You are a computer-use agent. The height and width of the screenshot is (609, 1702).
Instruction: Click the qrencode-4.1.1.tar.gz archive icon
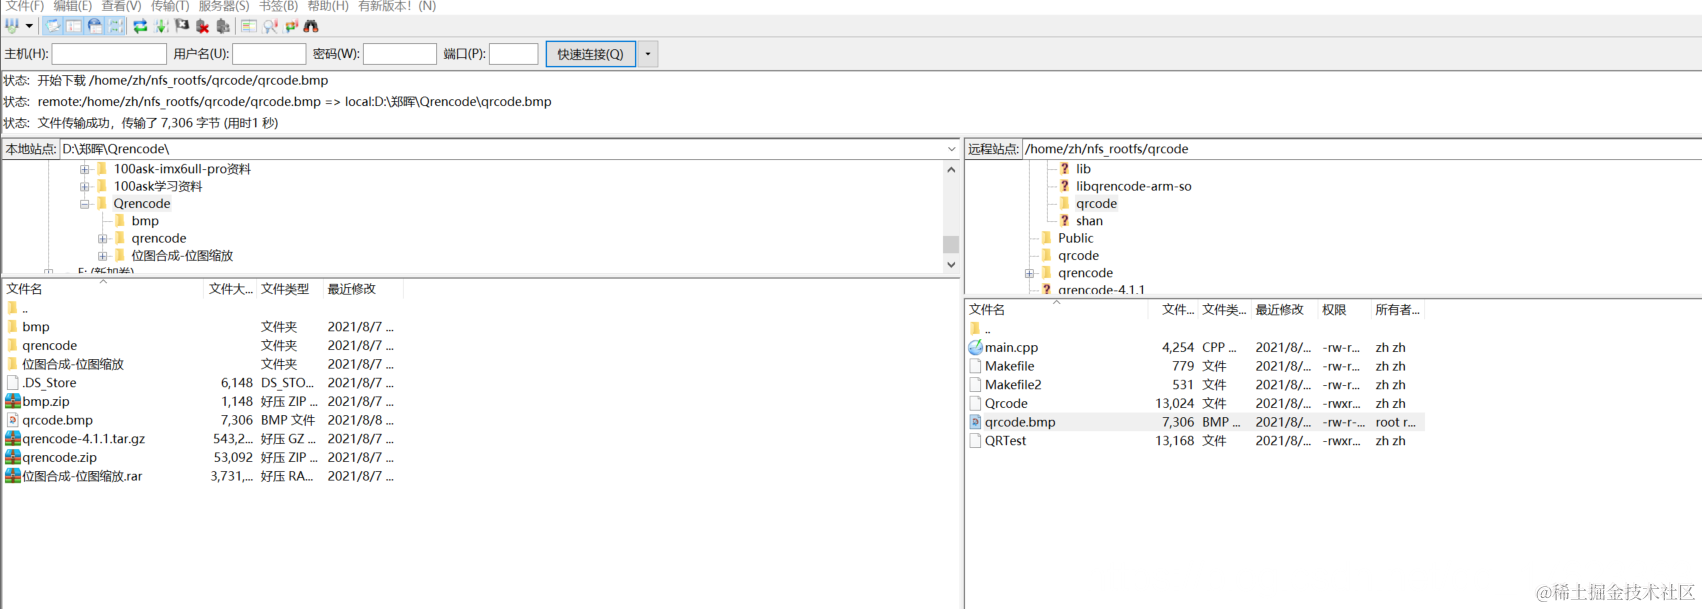(x=13, y=439)
